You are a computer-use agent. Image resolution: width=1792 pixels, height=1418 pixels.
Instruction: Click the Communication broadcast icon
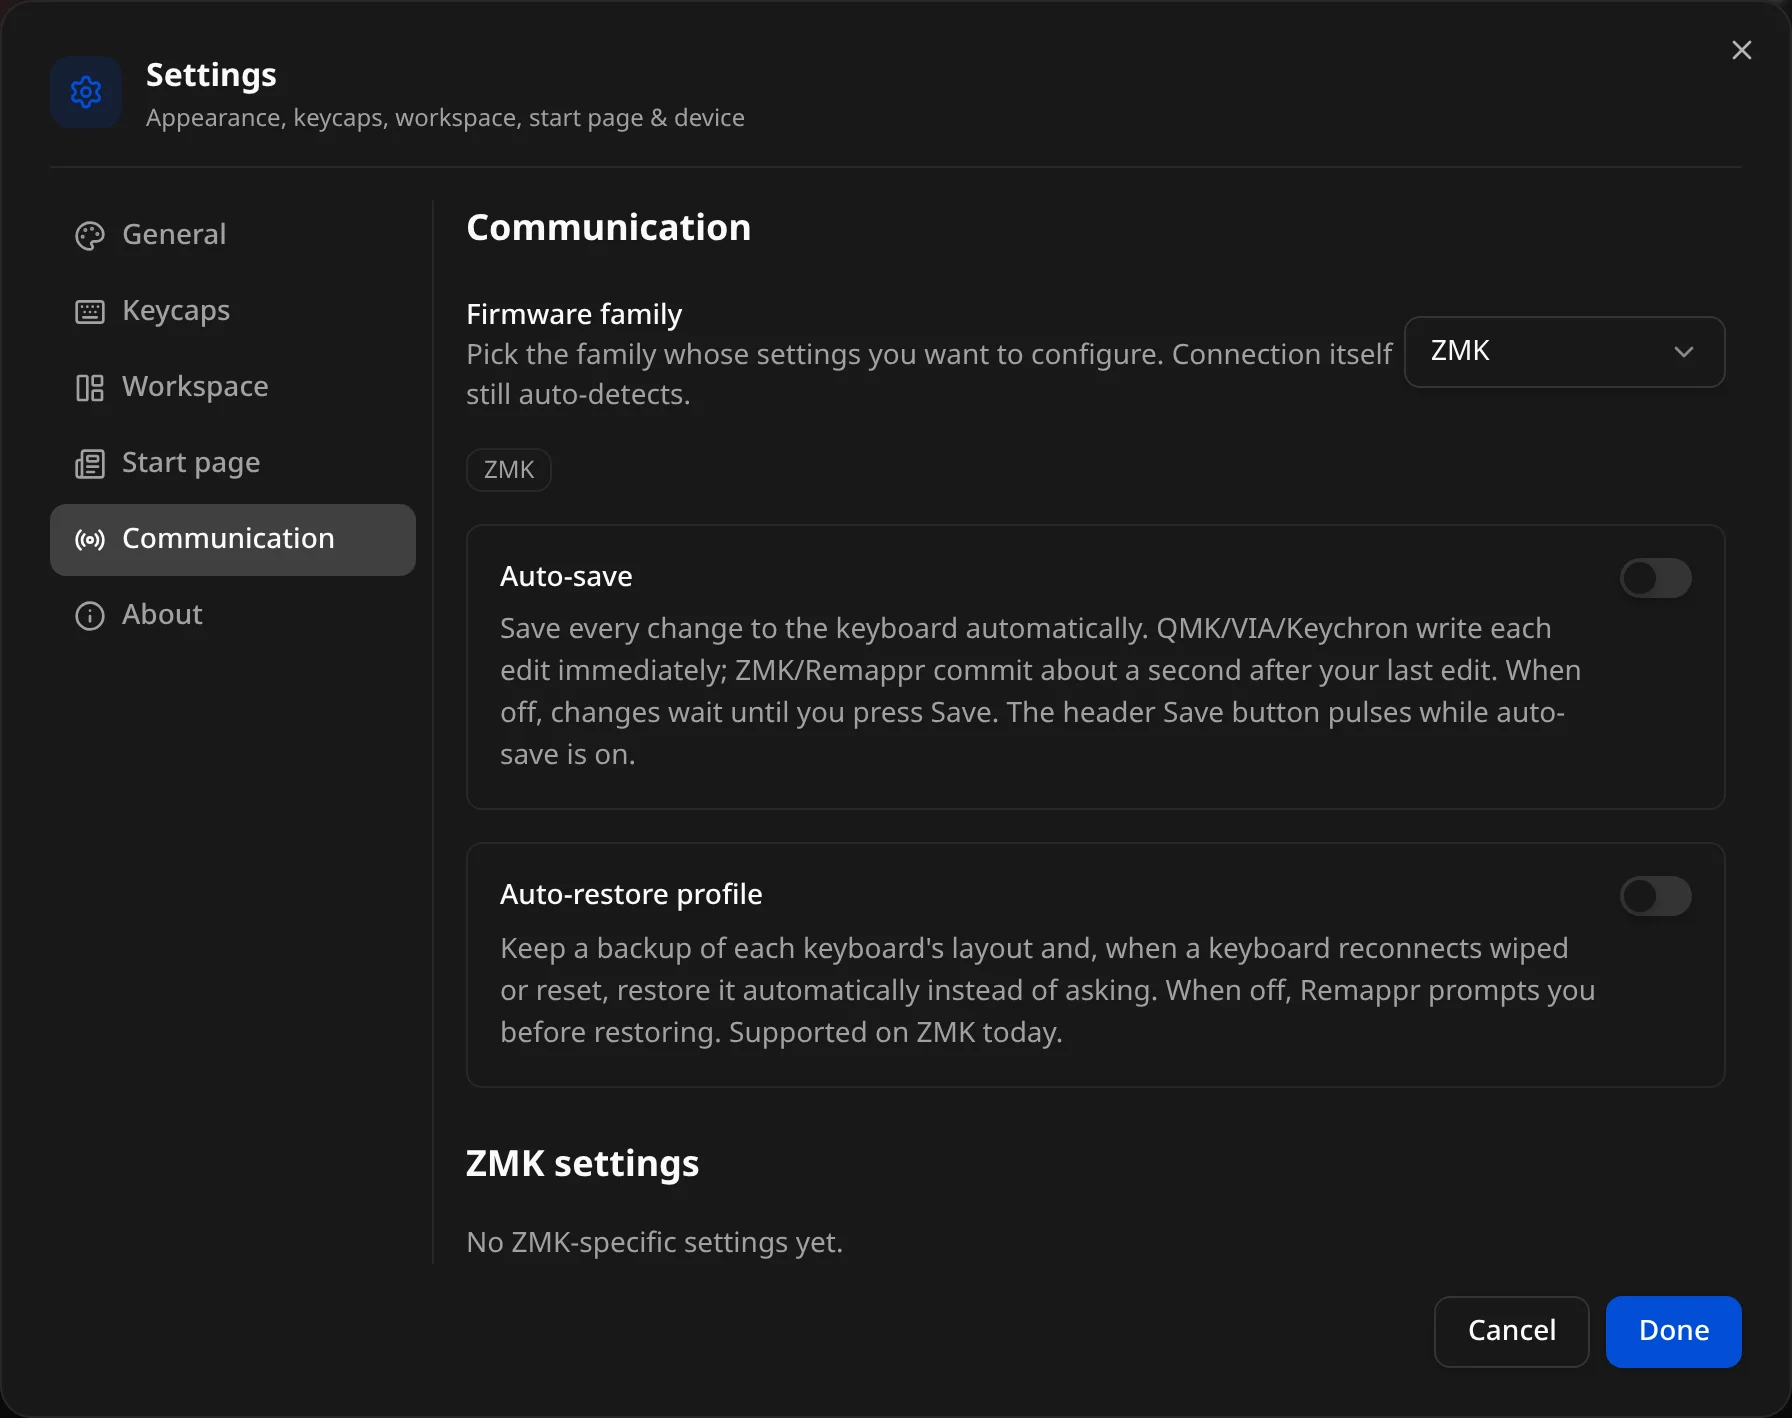tap(90, 540)
